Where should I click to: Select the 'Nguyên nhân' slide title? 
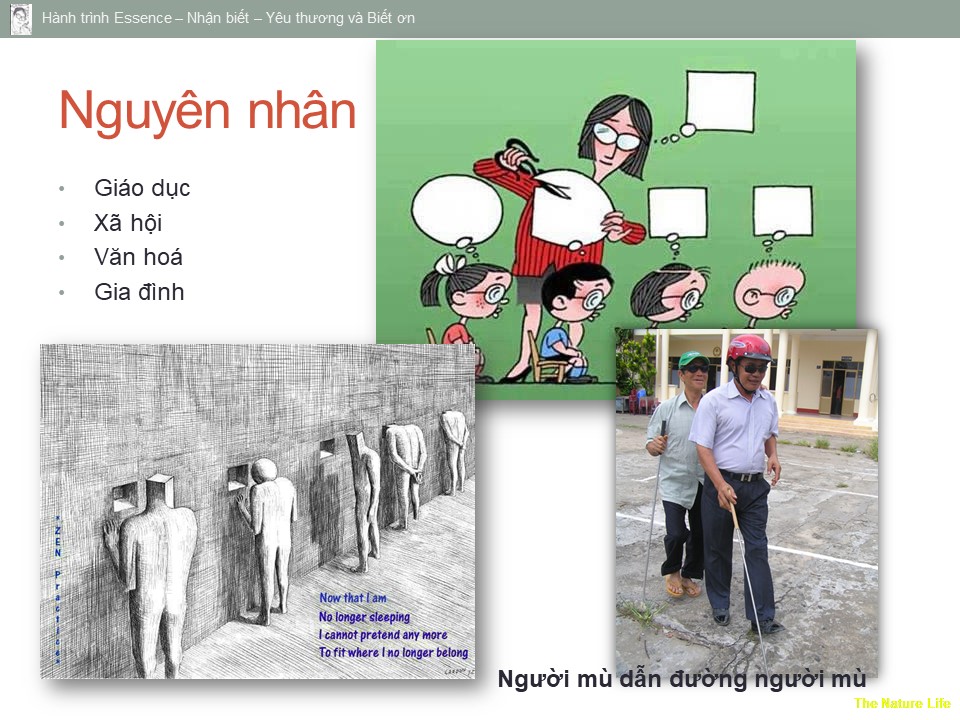point(208,111)
